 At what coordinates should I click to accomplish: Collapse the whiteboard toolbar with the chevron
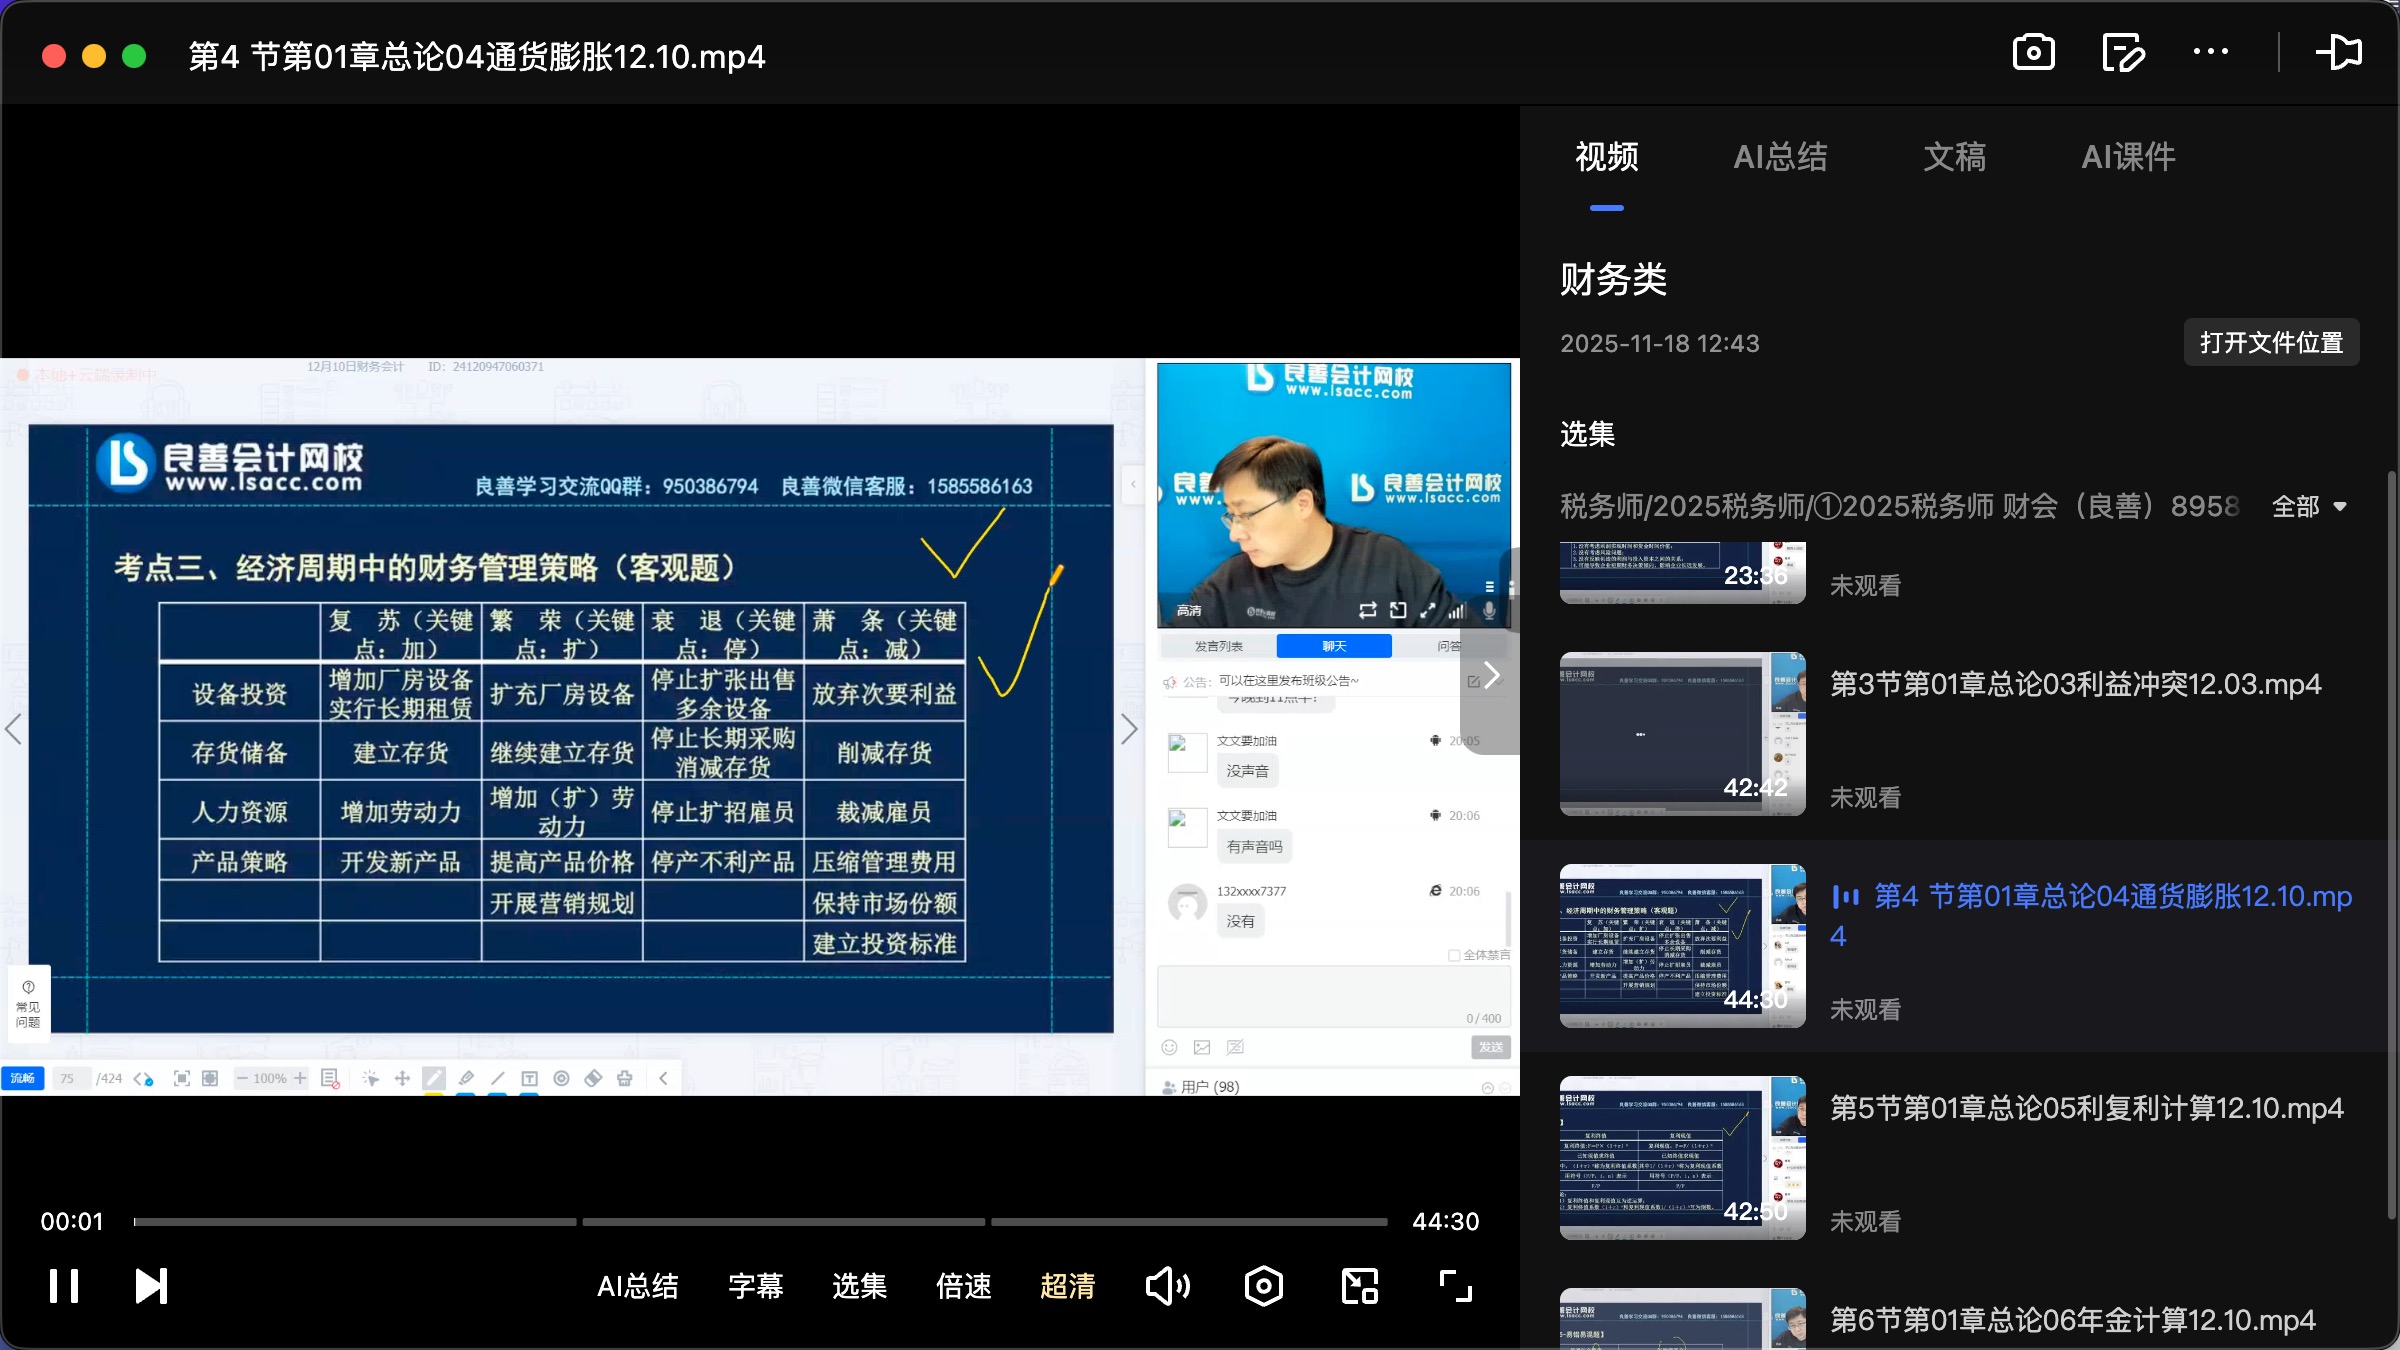(665, 1078)
